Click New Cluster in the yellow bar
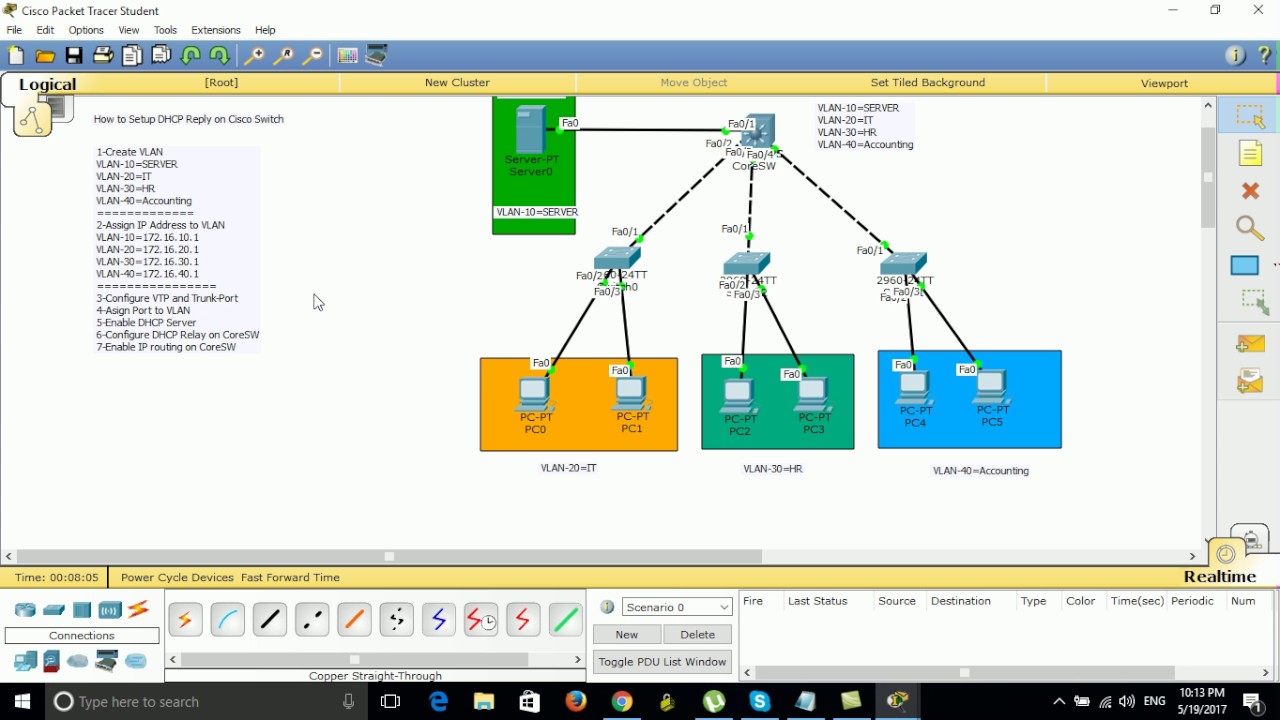 457,83
